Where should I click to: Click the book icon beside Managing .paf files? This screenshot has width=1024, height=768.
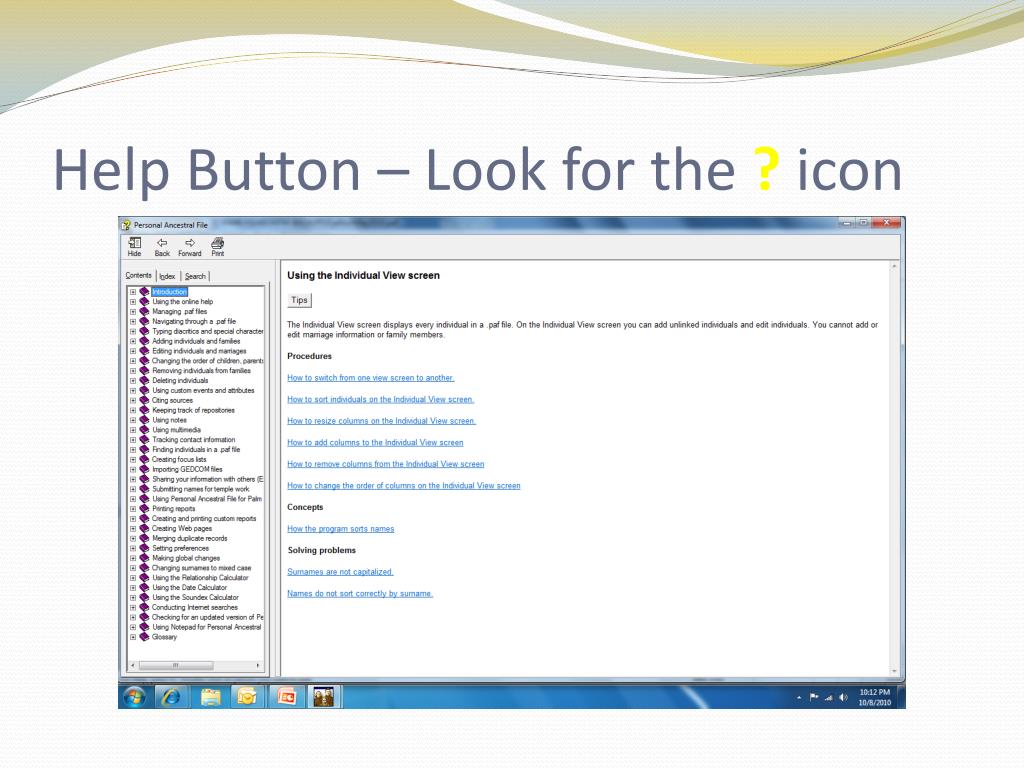[144, 312]
